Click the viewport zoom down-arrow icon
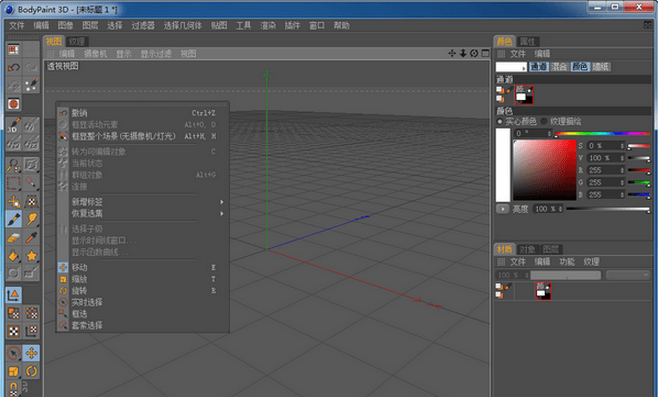This screenshot has width=658, height=397. [463, 53]
